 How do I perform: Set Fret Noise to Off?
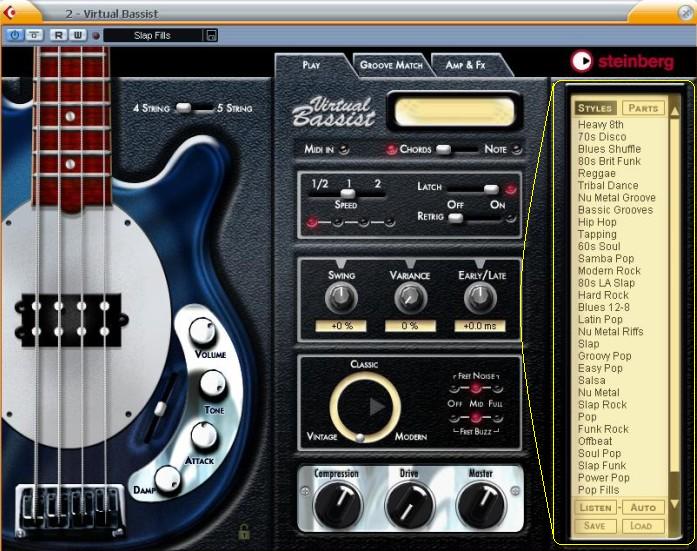[453, 389]
